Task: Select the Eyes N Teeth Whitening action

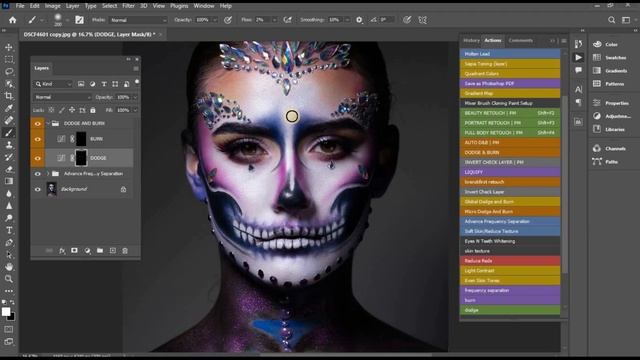Action: [x=510, y=241]
